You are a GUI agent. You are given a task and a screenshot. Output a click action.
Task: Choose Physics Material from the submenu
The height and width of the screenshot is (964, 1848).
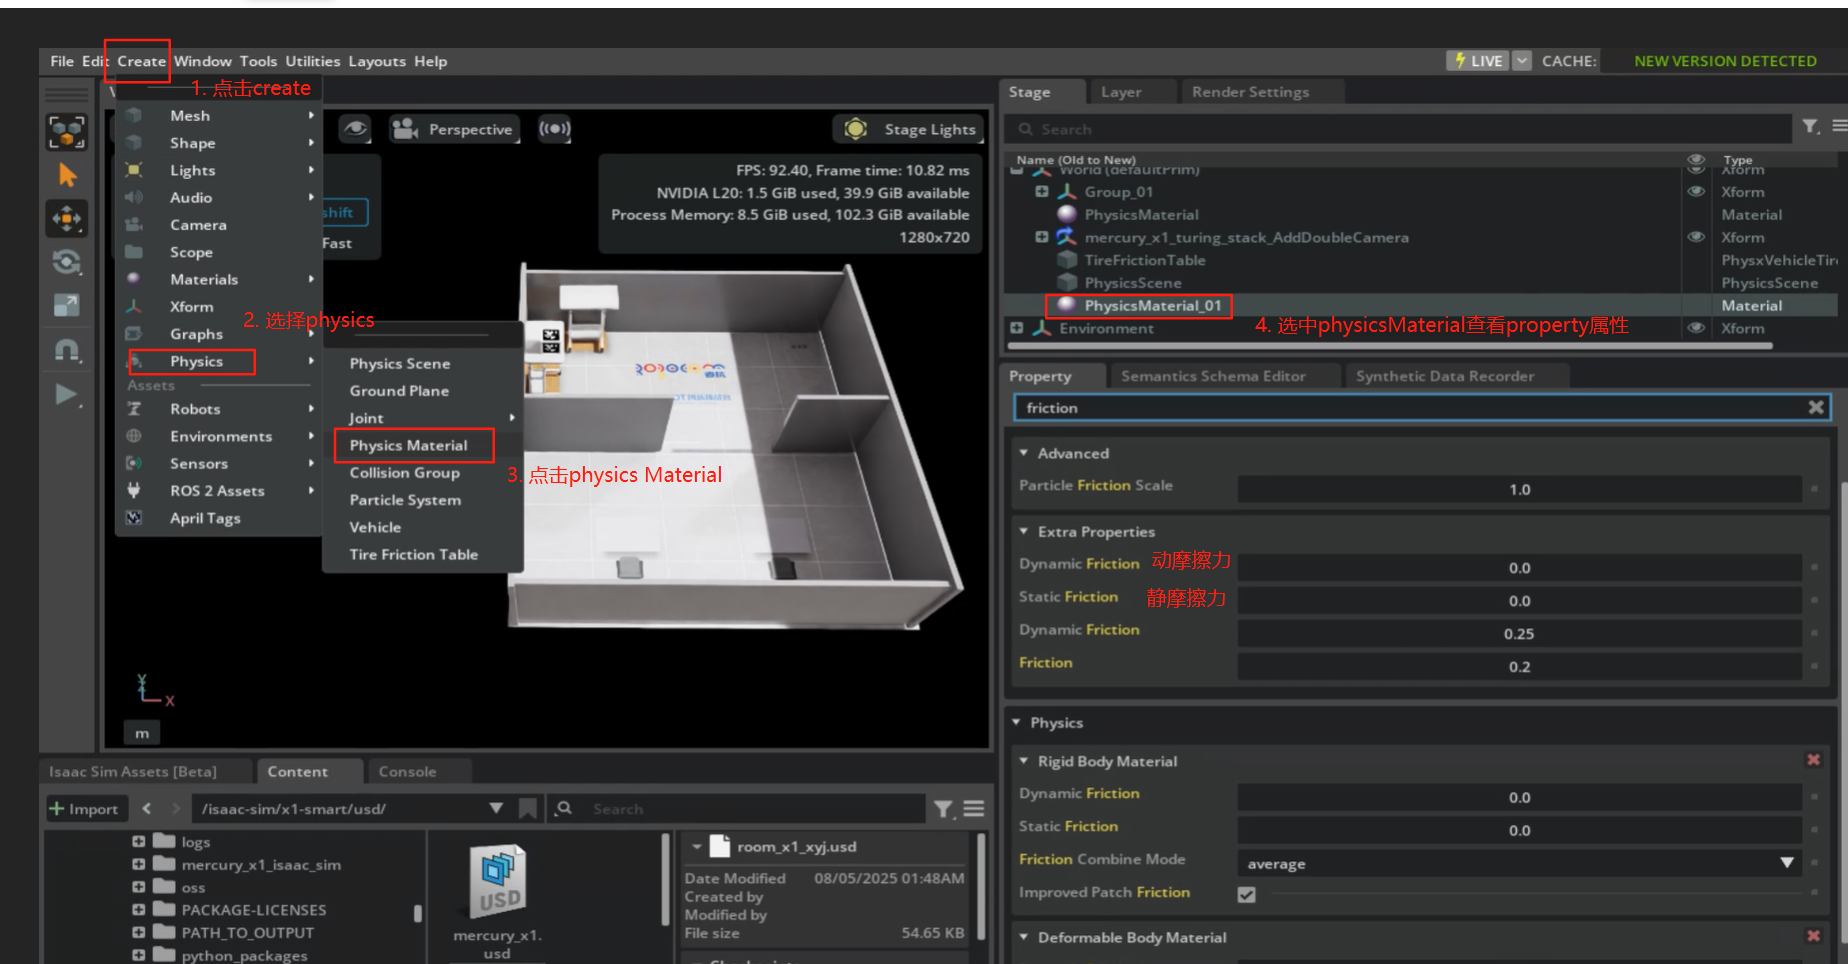[x=409, y=445]
